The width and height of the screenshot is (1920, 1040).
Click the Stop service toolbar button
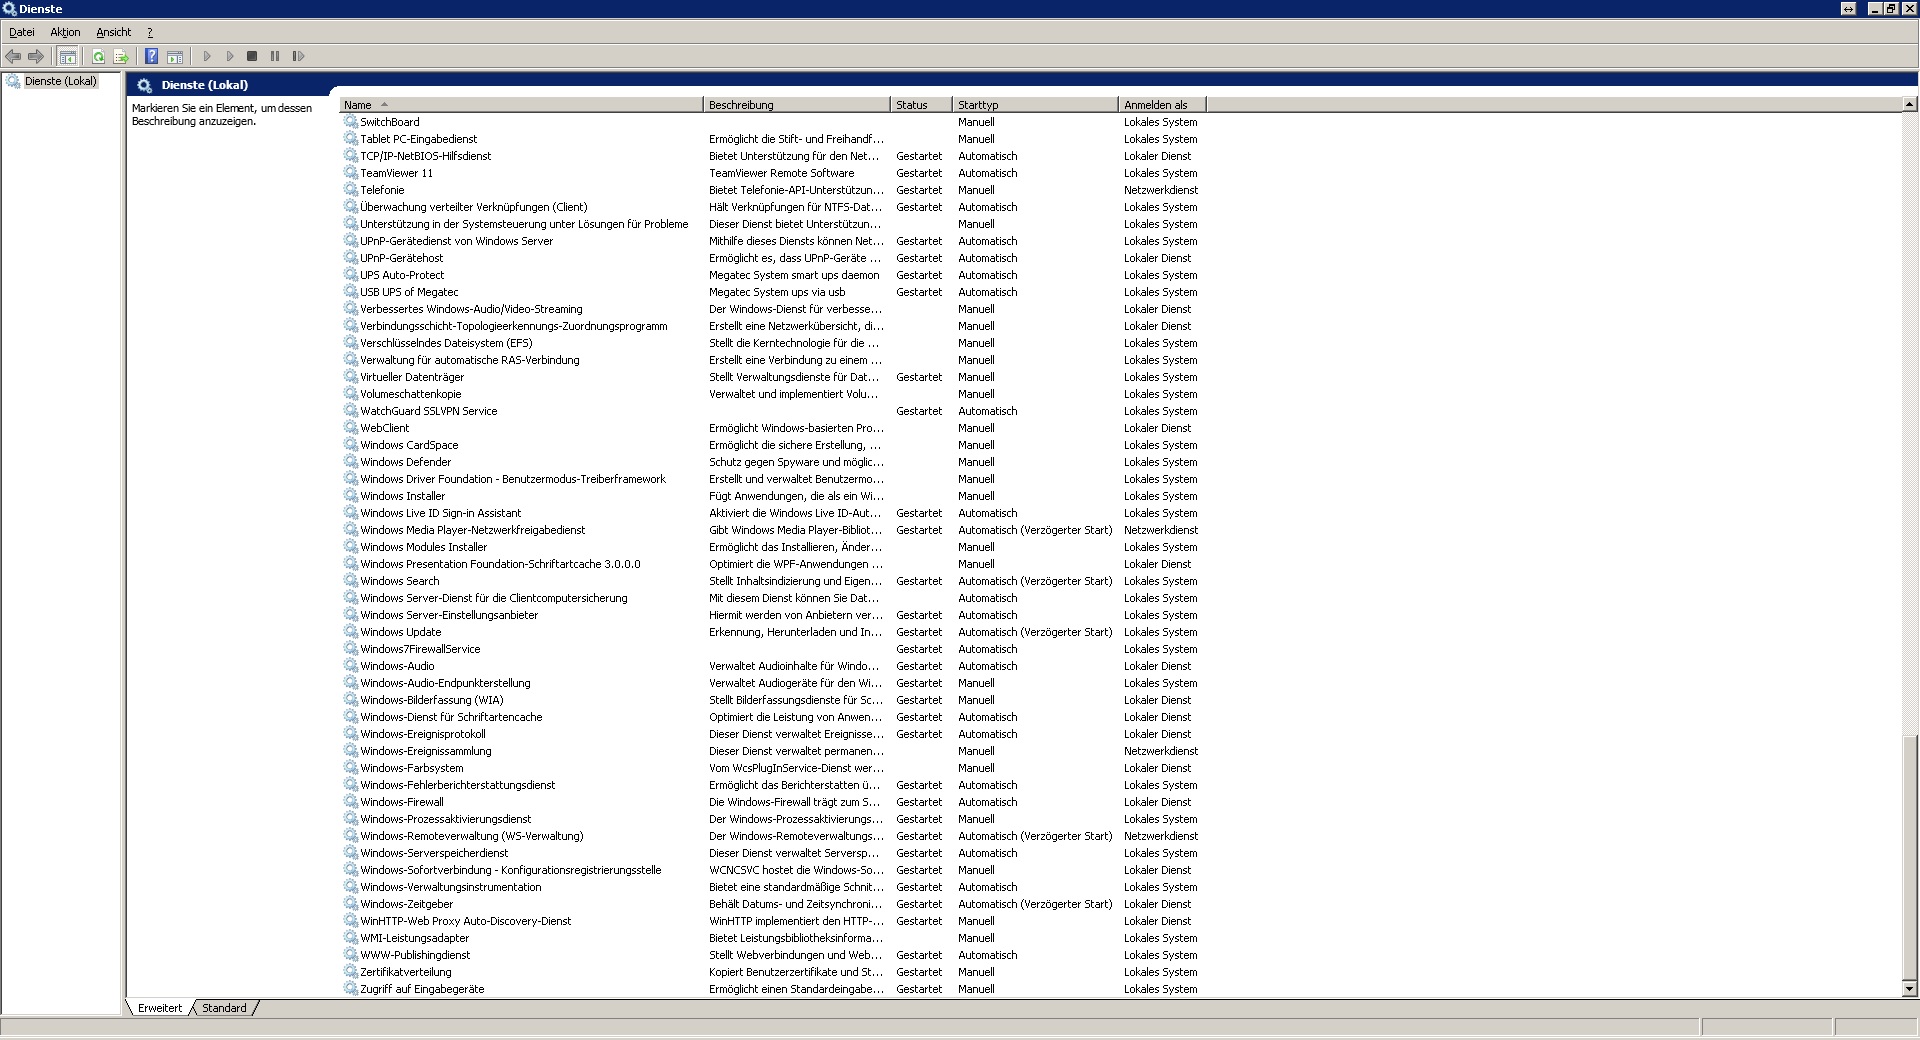(252, 57)
